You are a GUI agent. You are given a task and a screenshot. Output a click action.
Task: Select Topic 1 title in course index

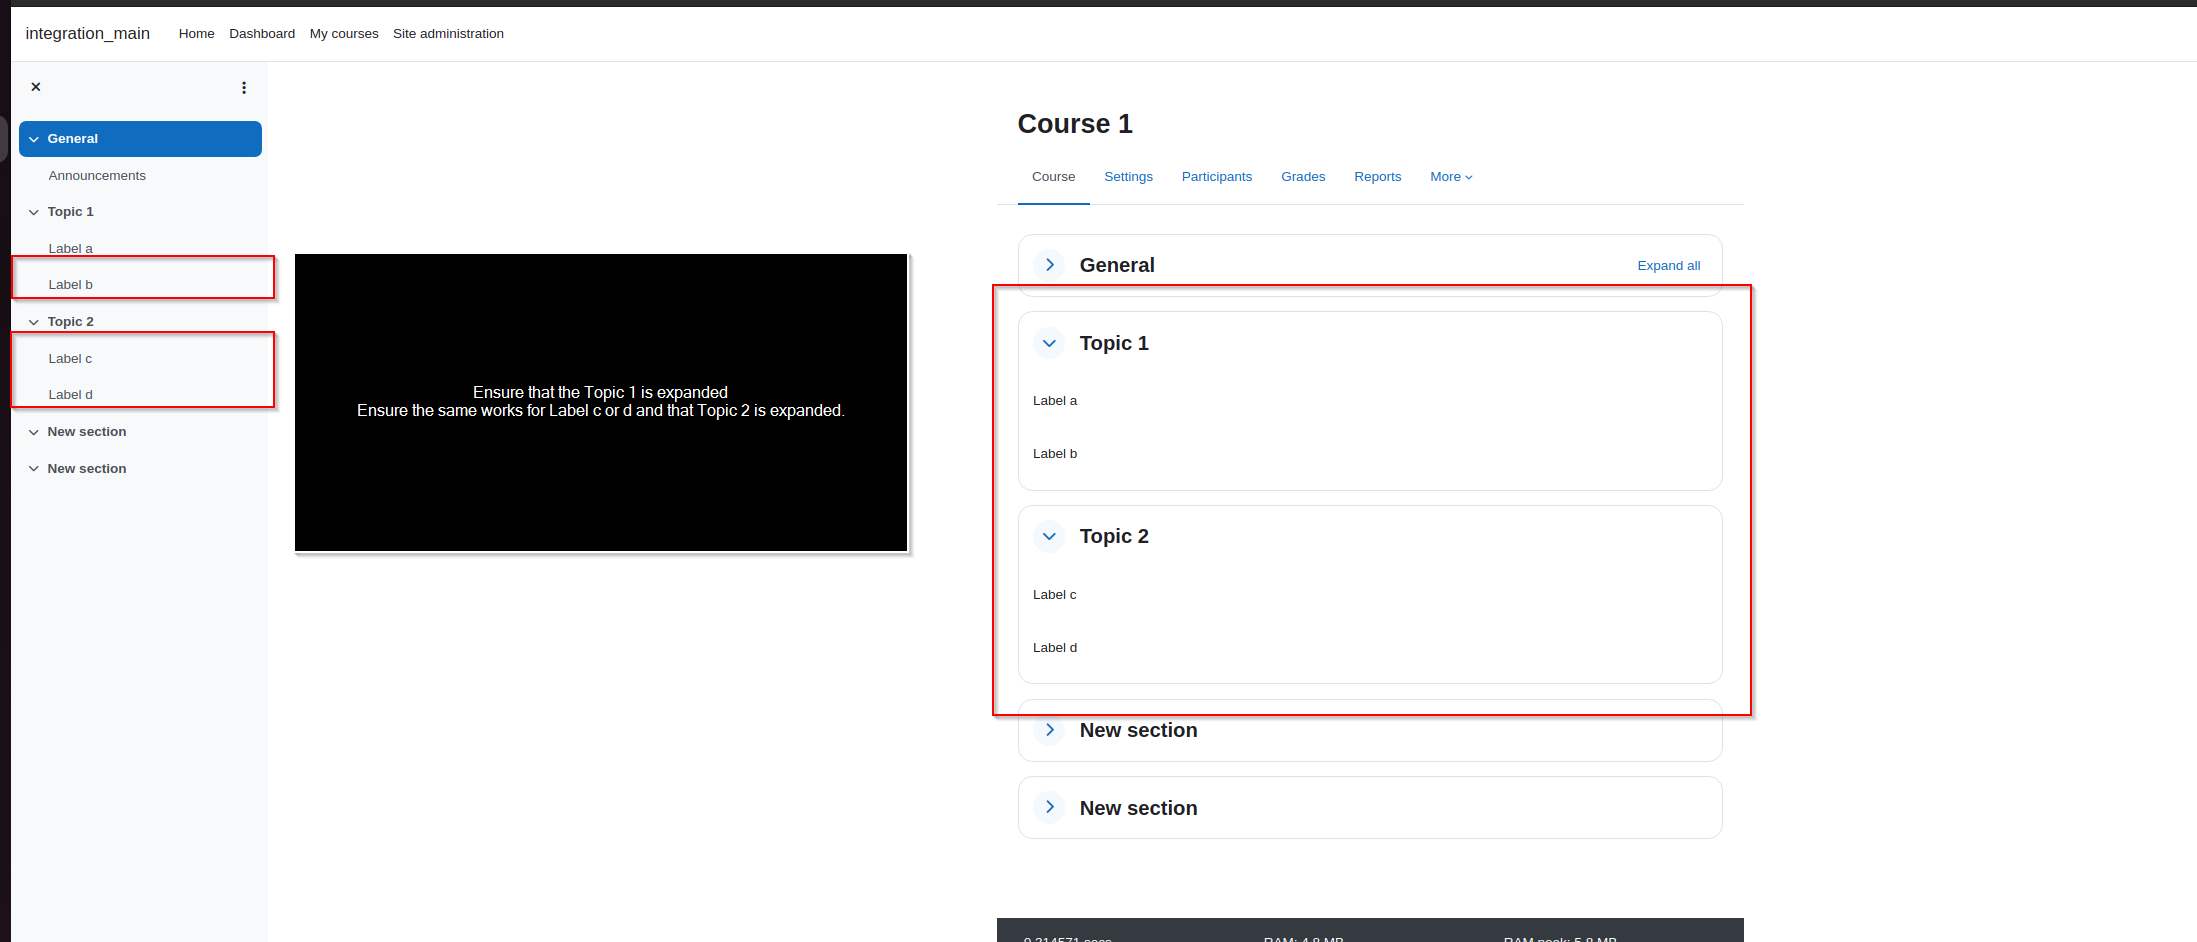70,212
